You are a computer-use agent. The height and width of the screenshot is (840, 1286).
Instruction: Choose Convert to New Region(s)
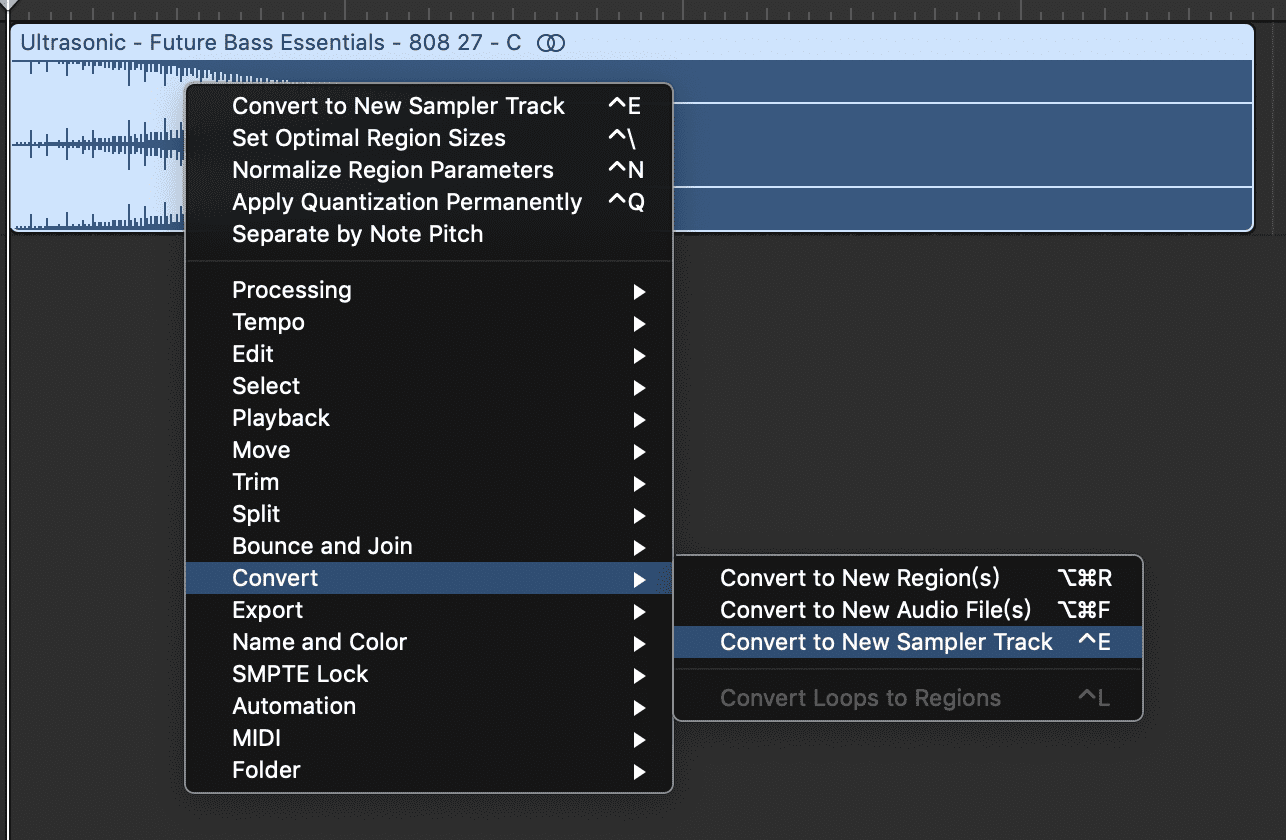(859, 578)
